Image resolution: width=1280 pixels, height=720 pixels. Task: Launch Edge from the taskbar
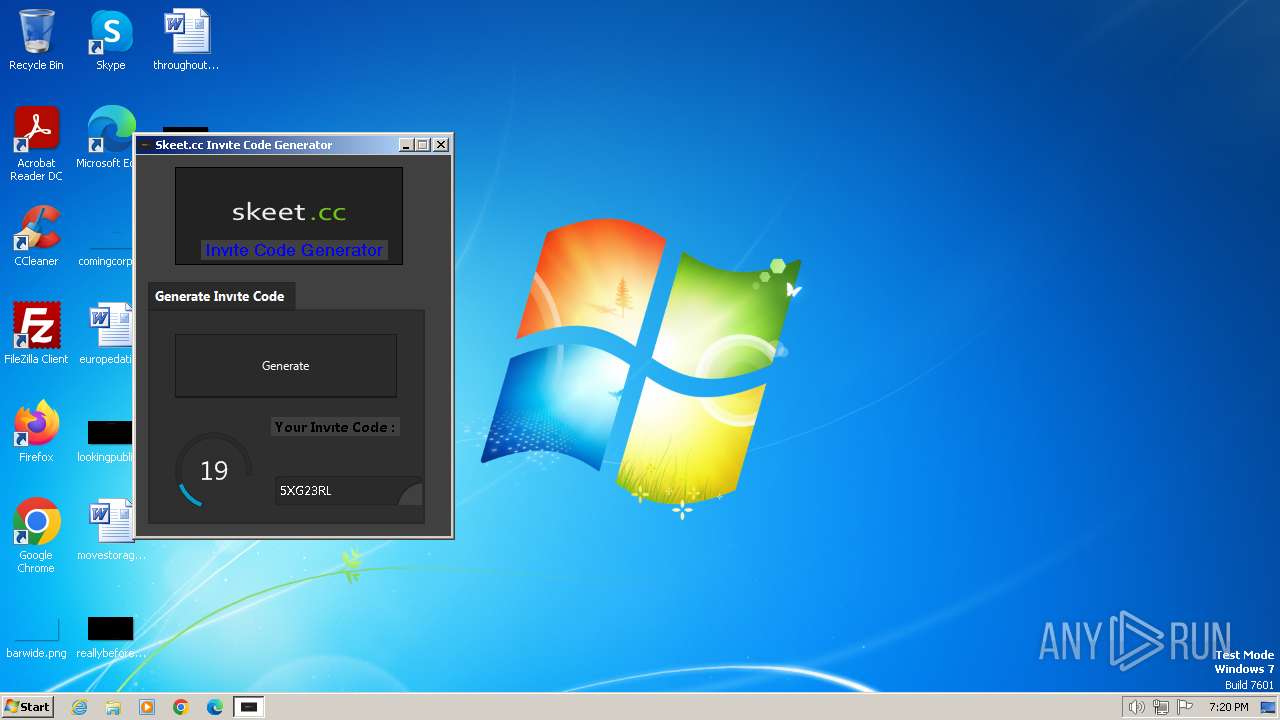[x=215, y=707]
